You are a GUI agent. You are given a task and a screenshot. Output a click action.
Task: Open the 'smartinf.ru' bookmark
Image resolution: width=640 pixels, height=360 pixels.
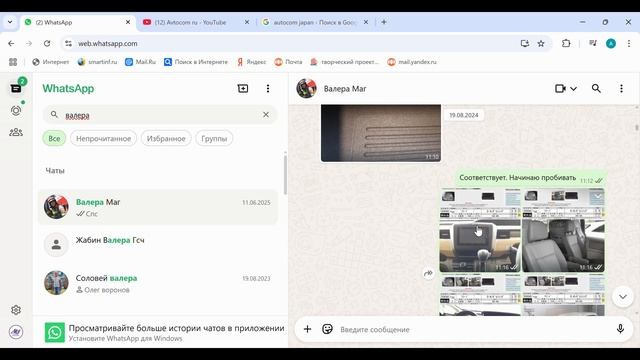pyautogui.click(x=98, y=62)
